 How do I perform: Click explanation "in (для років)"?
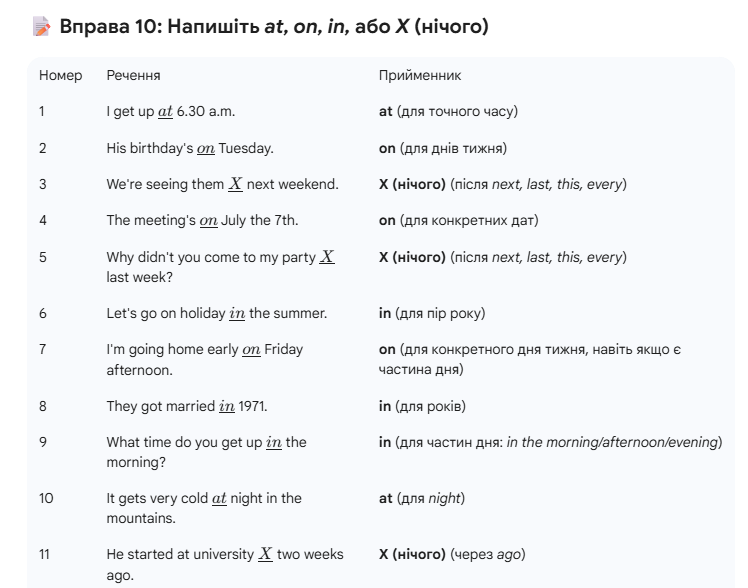422,406
